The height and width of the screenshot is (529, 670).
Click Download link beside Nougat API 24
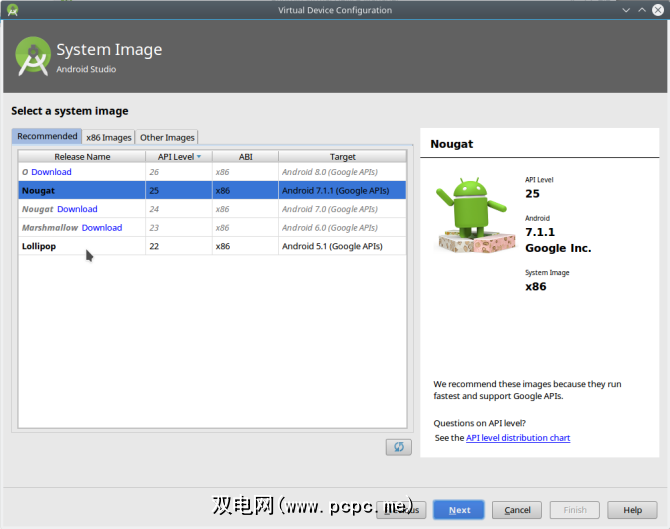point(77,209)
